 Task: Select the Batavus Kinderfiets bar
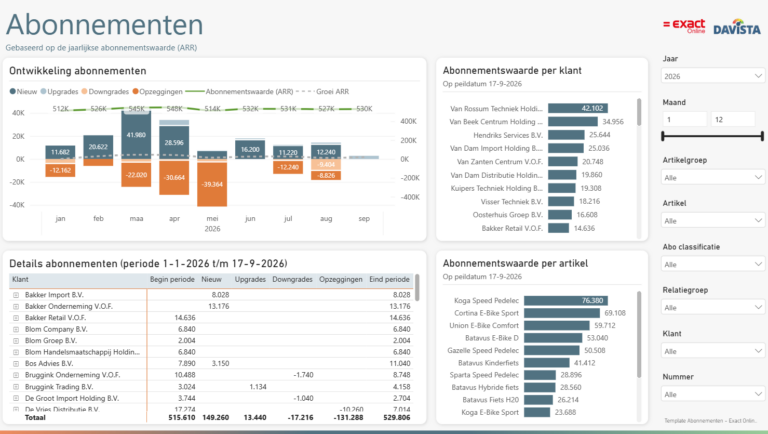pyautogui.click(x=547, y=362)
